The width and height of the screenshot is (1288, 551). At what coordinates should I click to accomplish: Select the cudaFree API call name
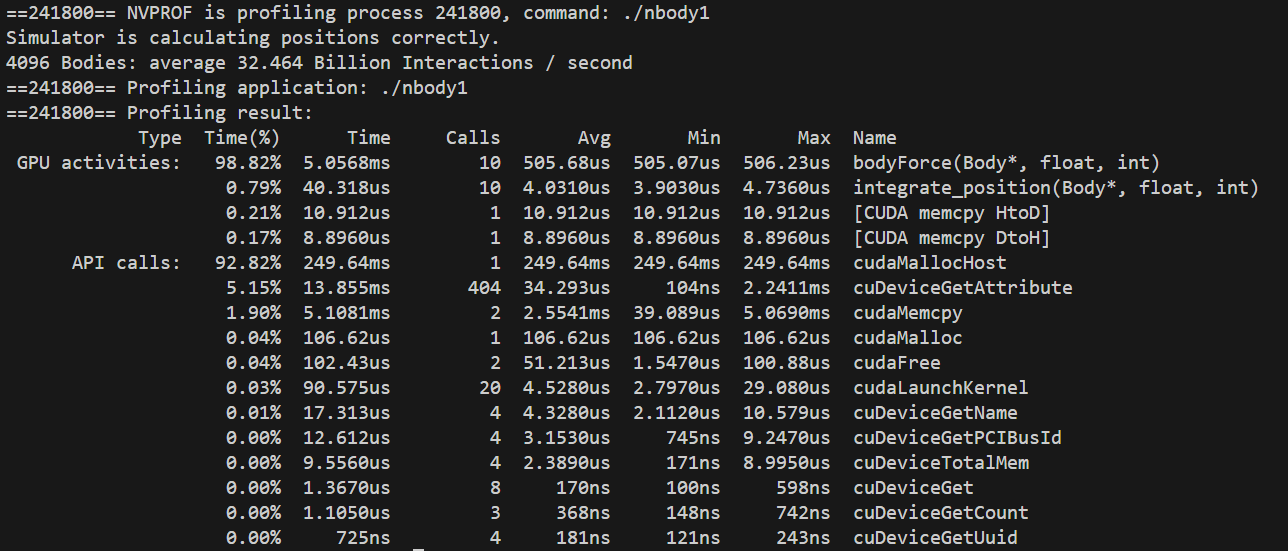click(x=896, y=363)
